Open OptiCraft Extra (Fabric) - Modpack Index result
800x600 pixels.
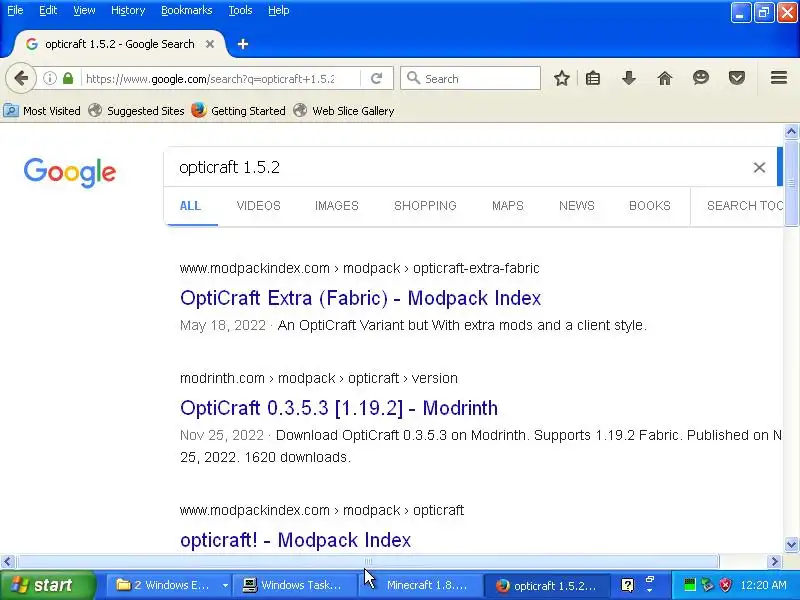coord(361,298)
